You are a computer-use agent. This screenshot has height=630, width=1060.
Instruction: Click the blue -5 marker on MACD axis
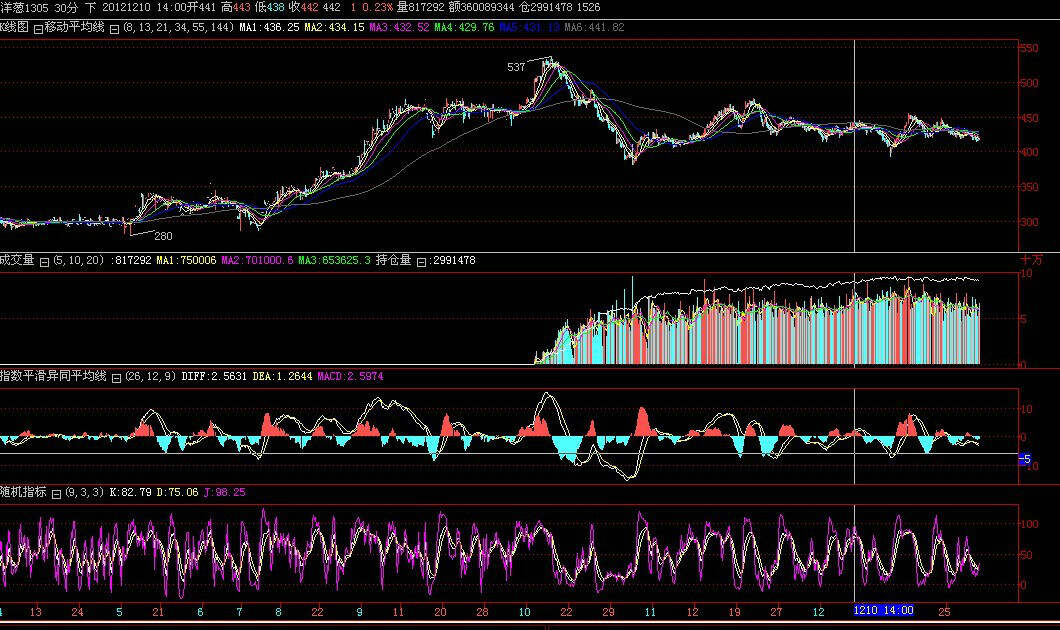1025,460
